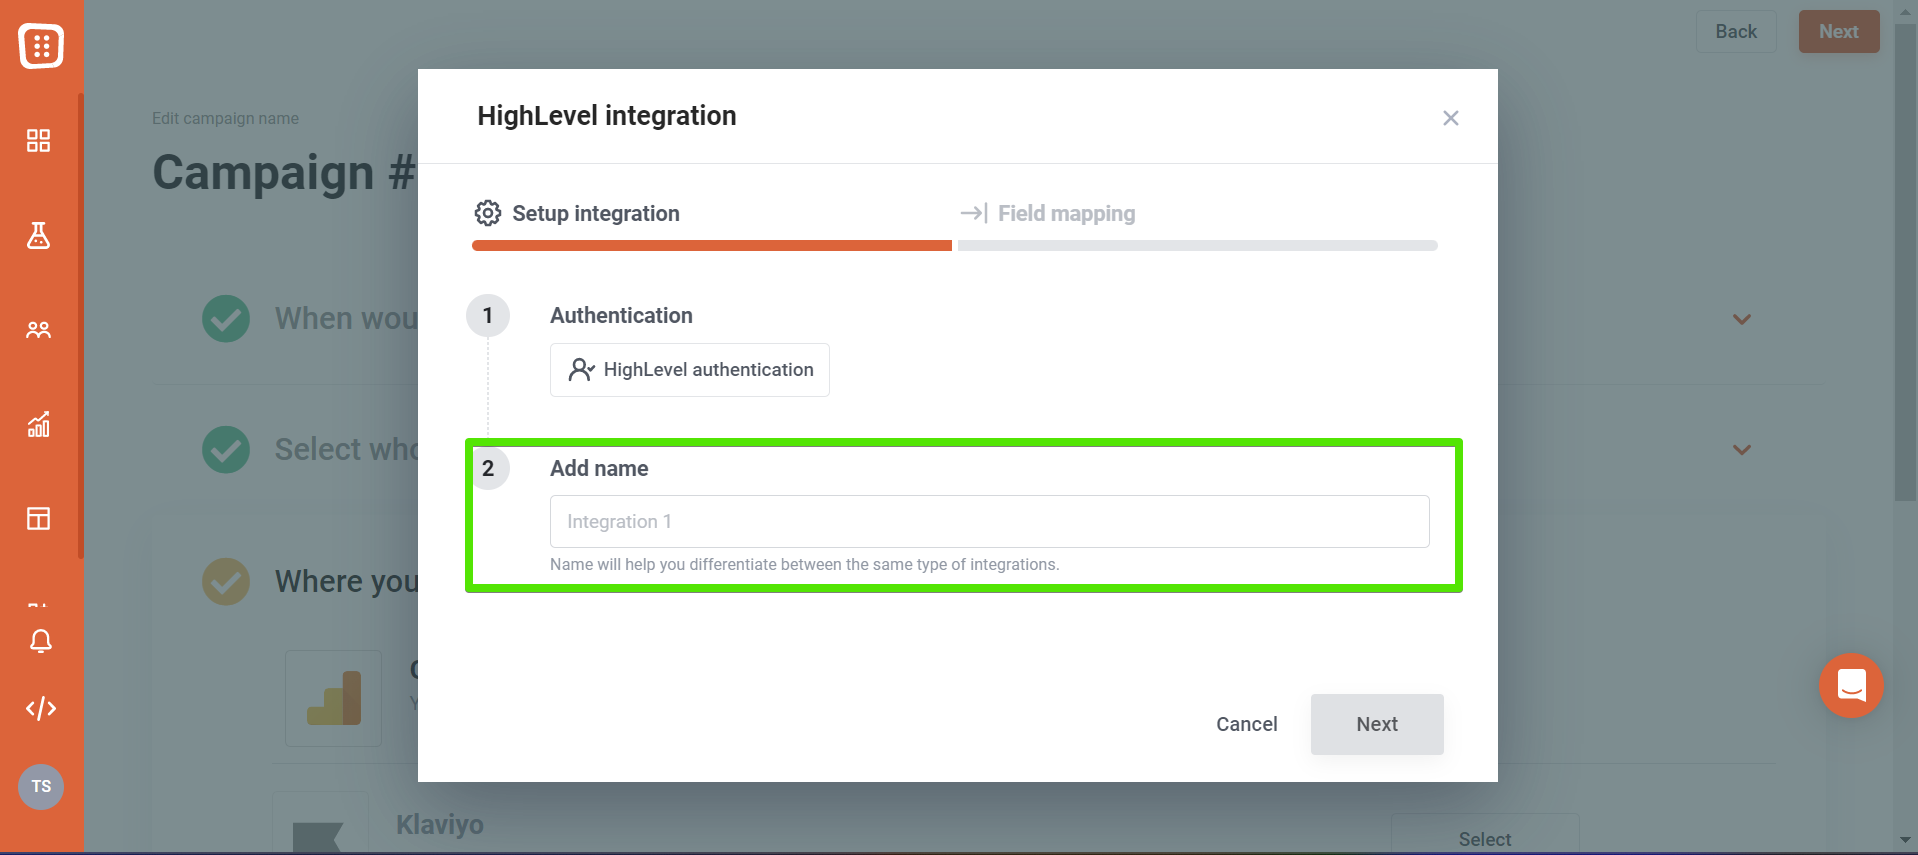
Task: Open the TS user avatar menu
Action: [41, 787]
